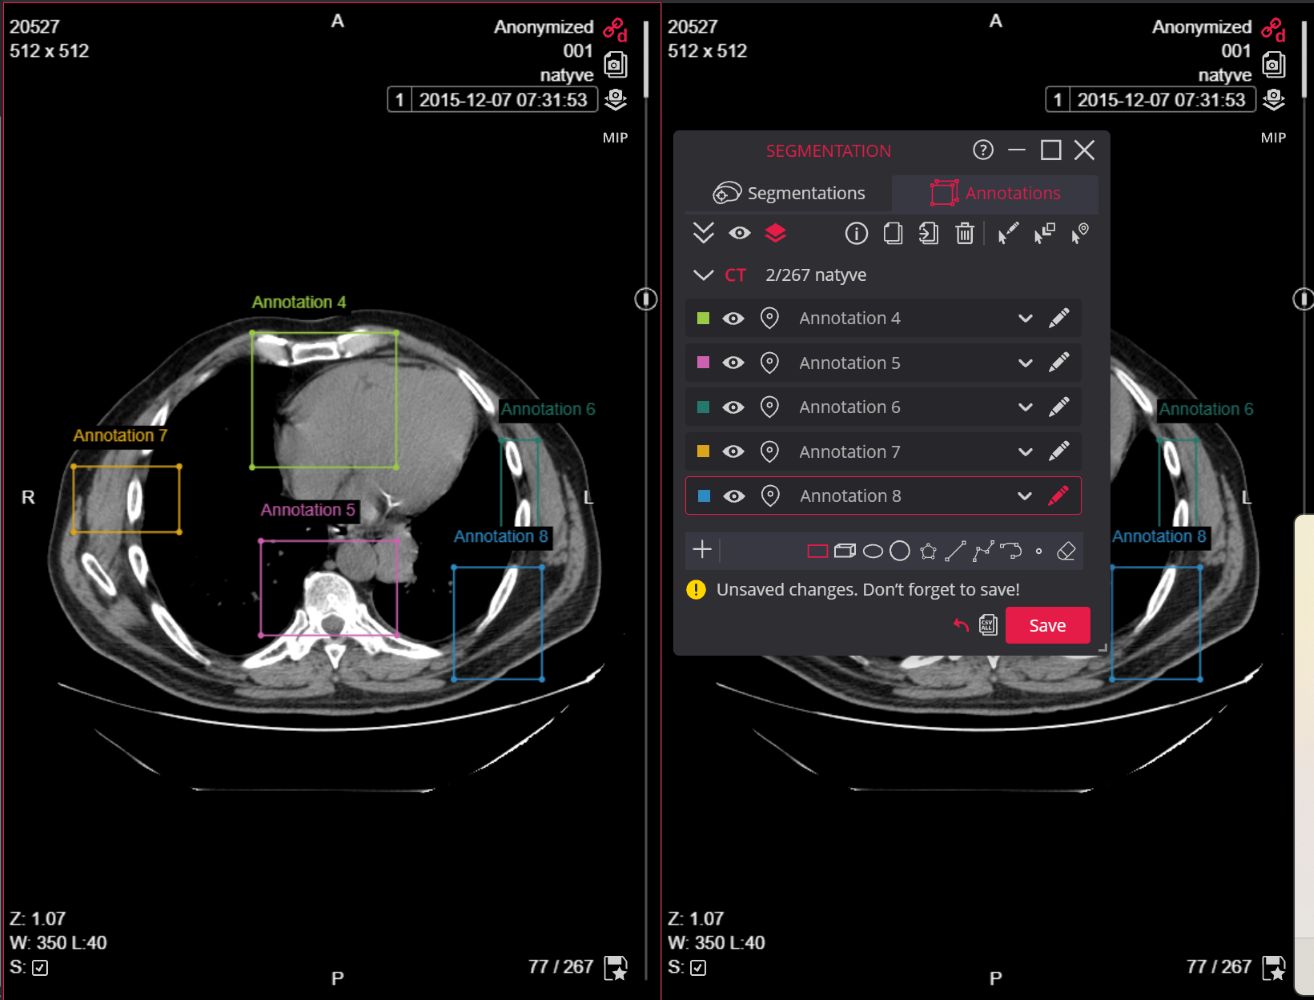Select the circle annotation tool
This screenshot has height=1000, width=1314.
pos(900,551)
